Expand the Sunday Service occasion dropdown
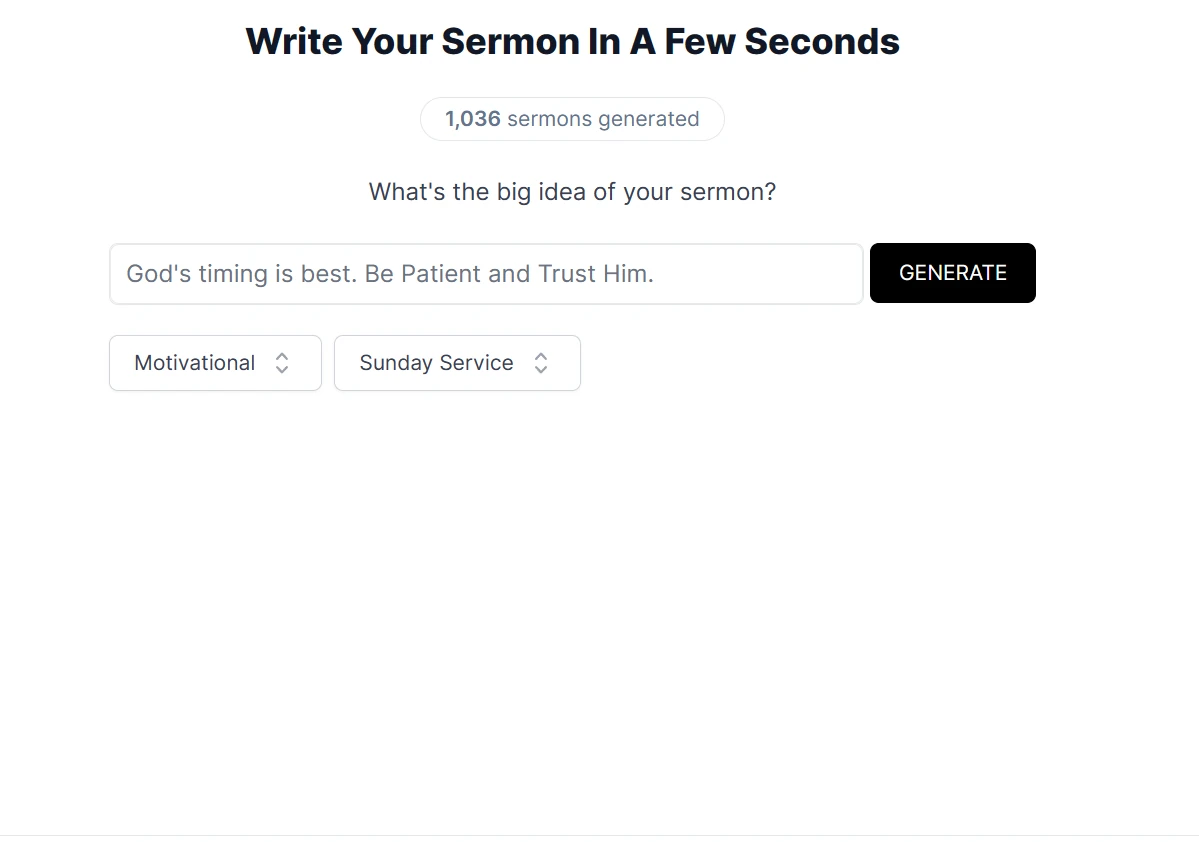Image resolution: width=1199 pixels, height=842 pixels. [x=457, y=363]
